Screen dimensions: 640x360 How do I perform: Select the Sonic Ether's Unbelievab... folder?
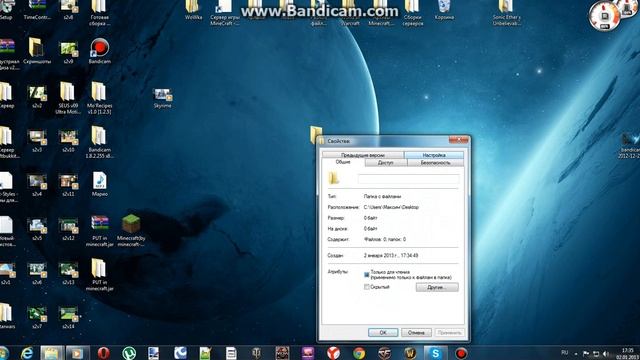[506, 12]
